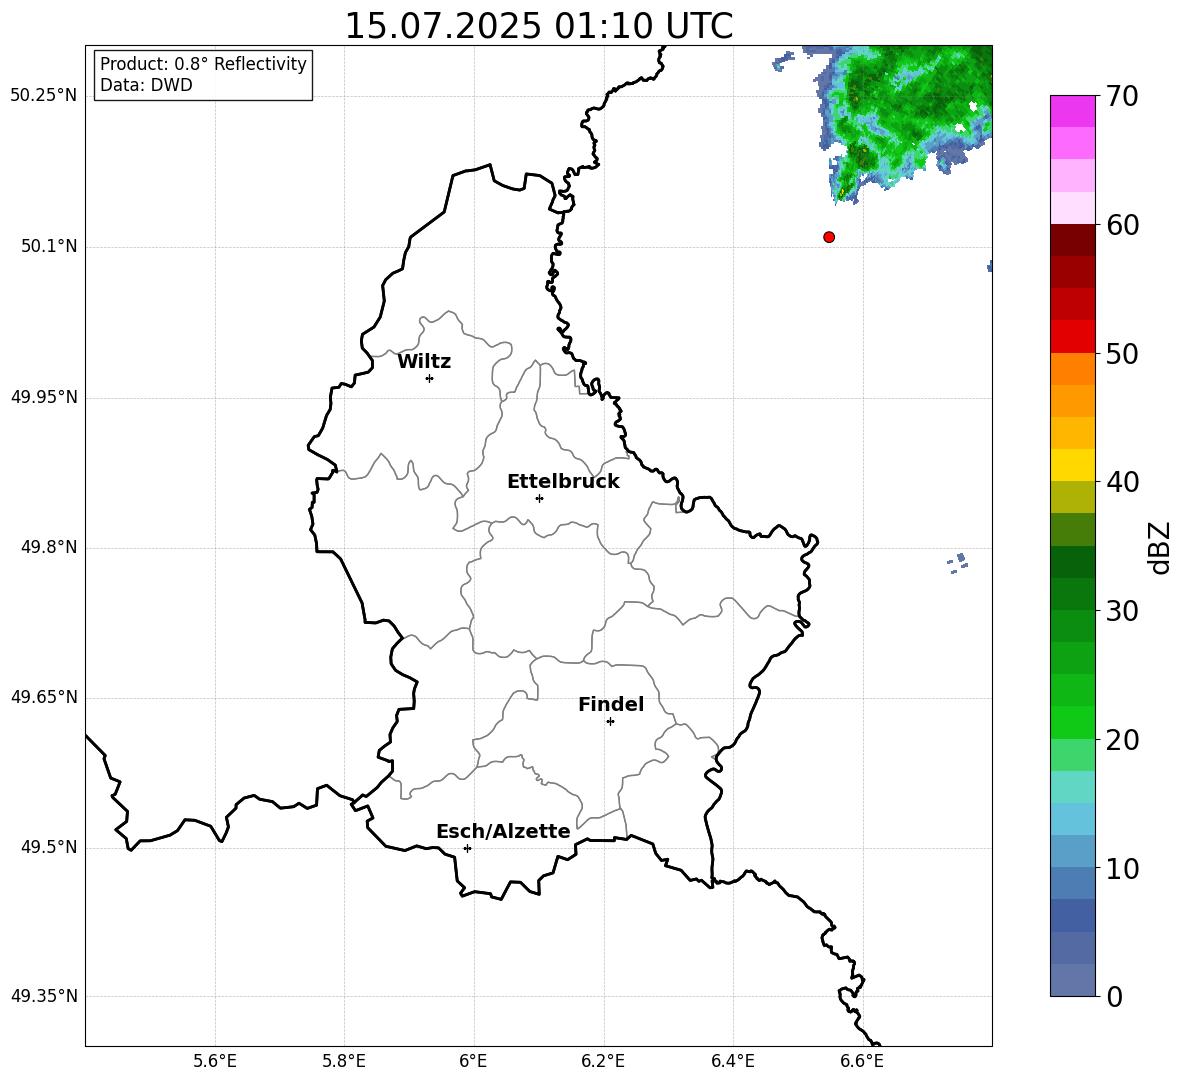1184x1081 pixels.
Task: Click the 30 tick on the colorbar
Action: click(x=1122, y=611)
